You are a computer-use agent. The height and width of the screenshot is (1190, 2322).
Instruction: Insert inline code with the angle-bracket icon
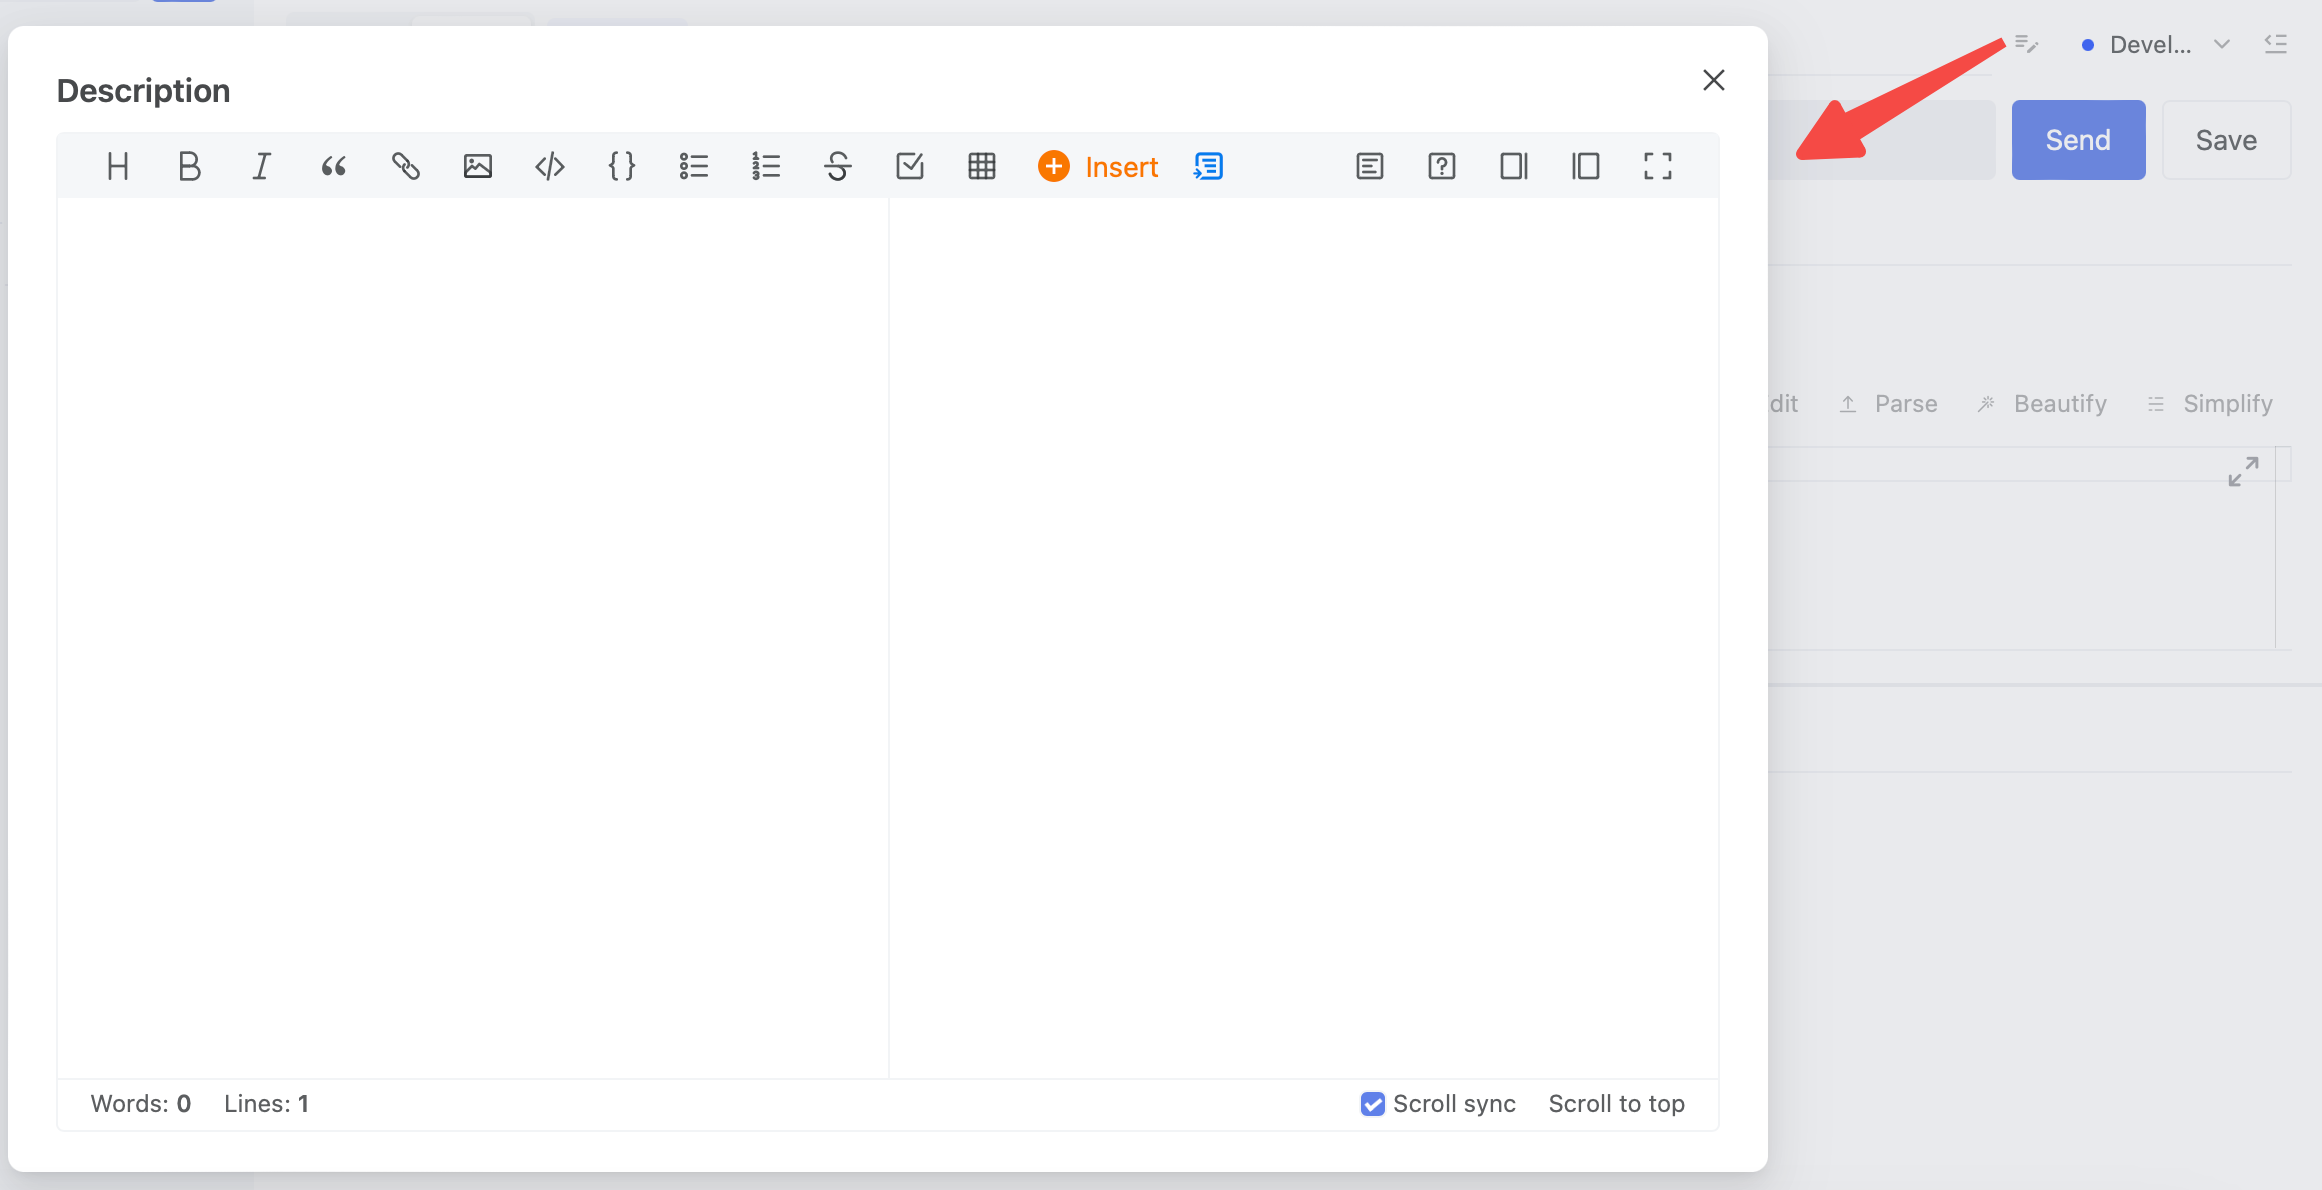click(550, 166)
